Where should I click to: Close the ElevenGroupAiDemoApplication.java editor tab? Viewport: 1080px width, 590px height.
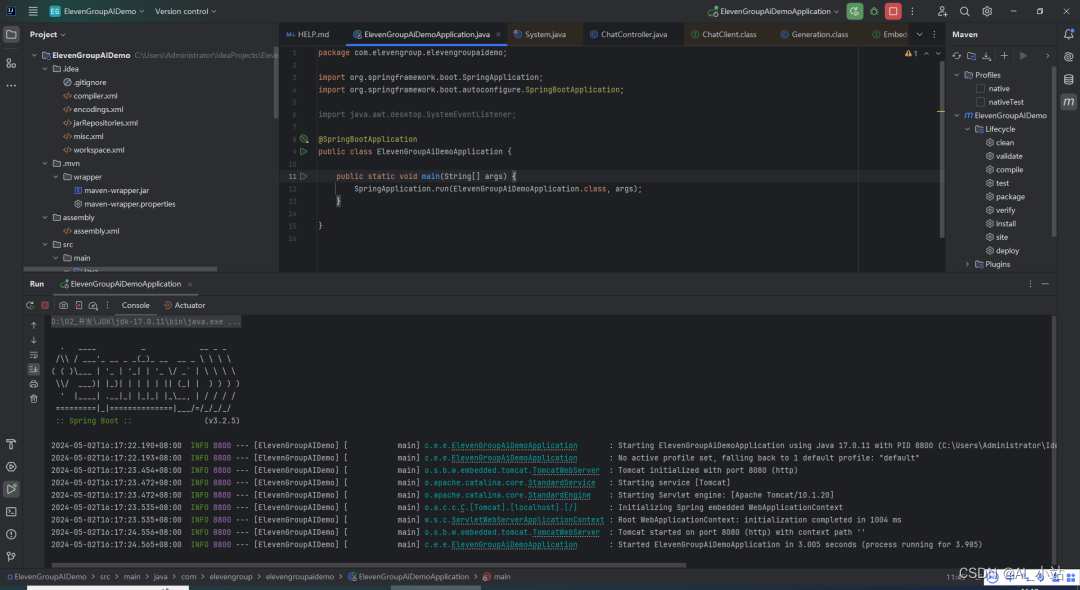[498, 34]
